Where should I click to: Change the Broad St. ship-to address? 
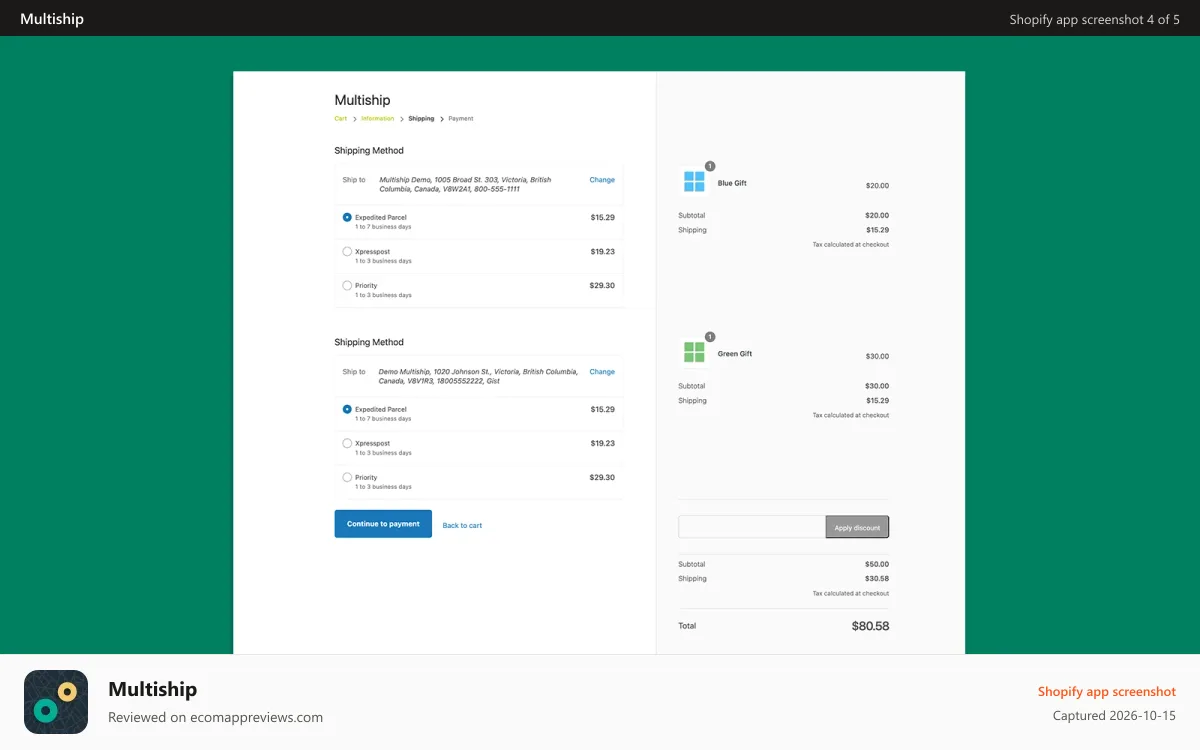(602, 180)
